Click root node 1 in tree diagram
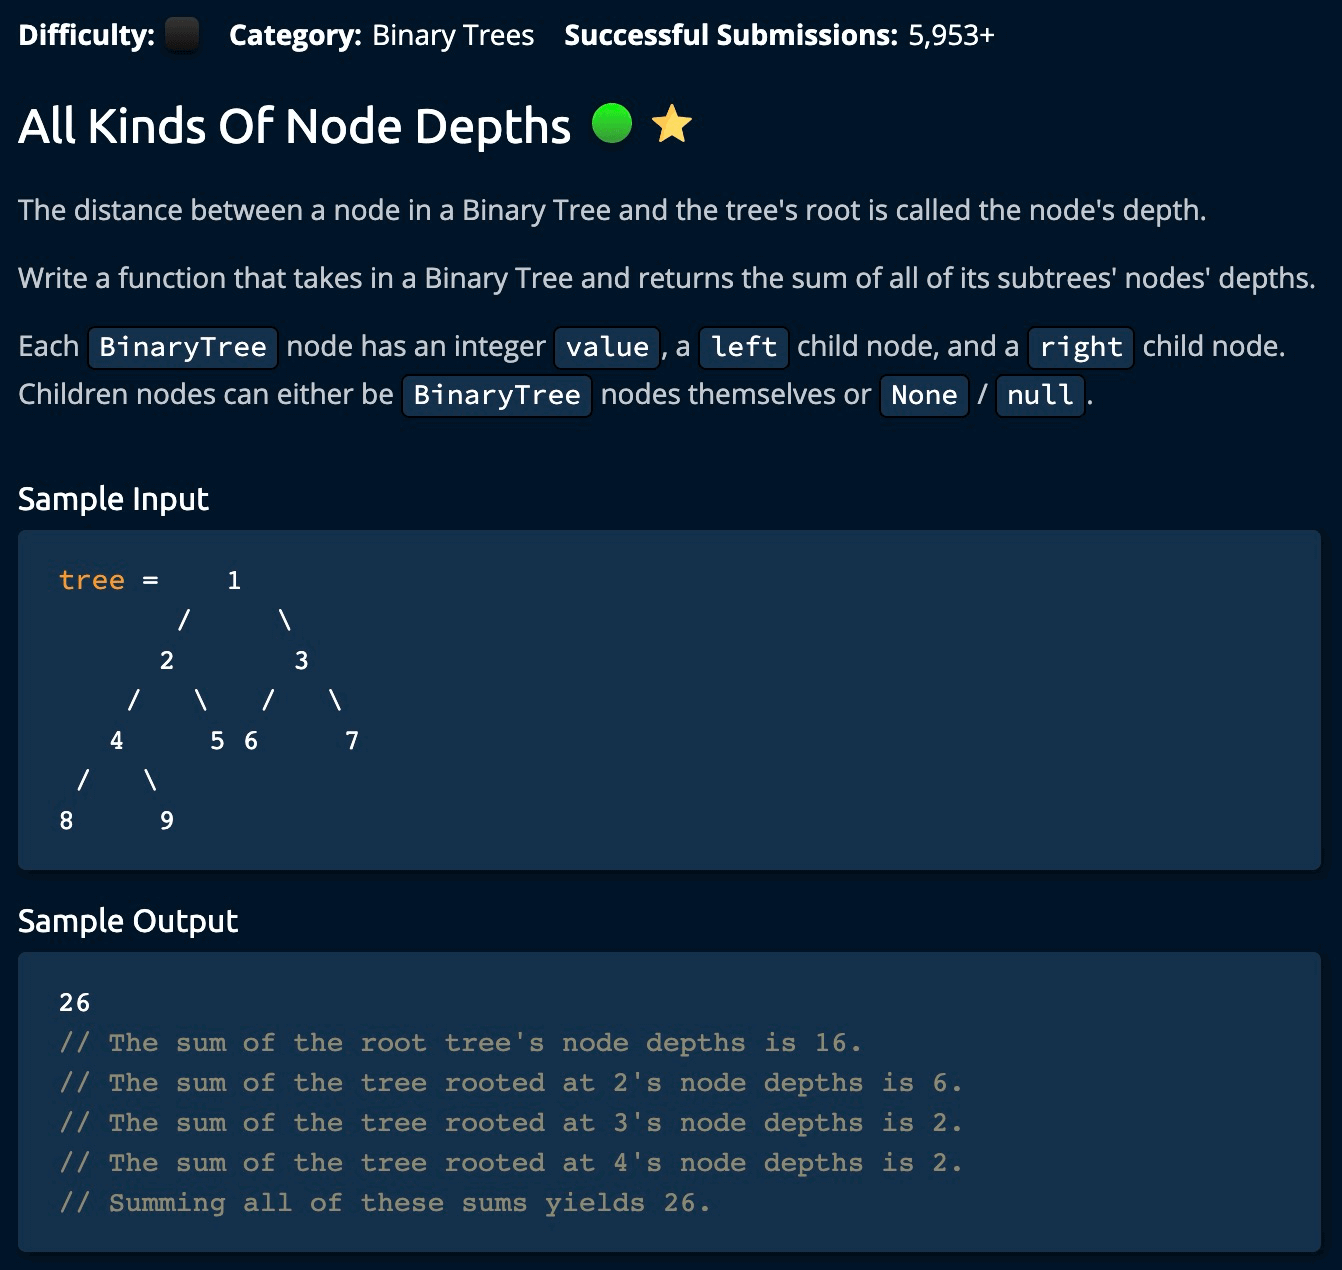The height and width of the screenshot is (1270, 1342). [x=234, y=580]
